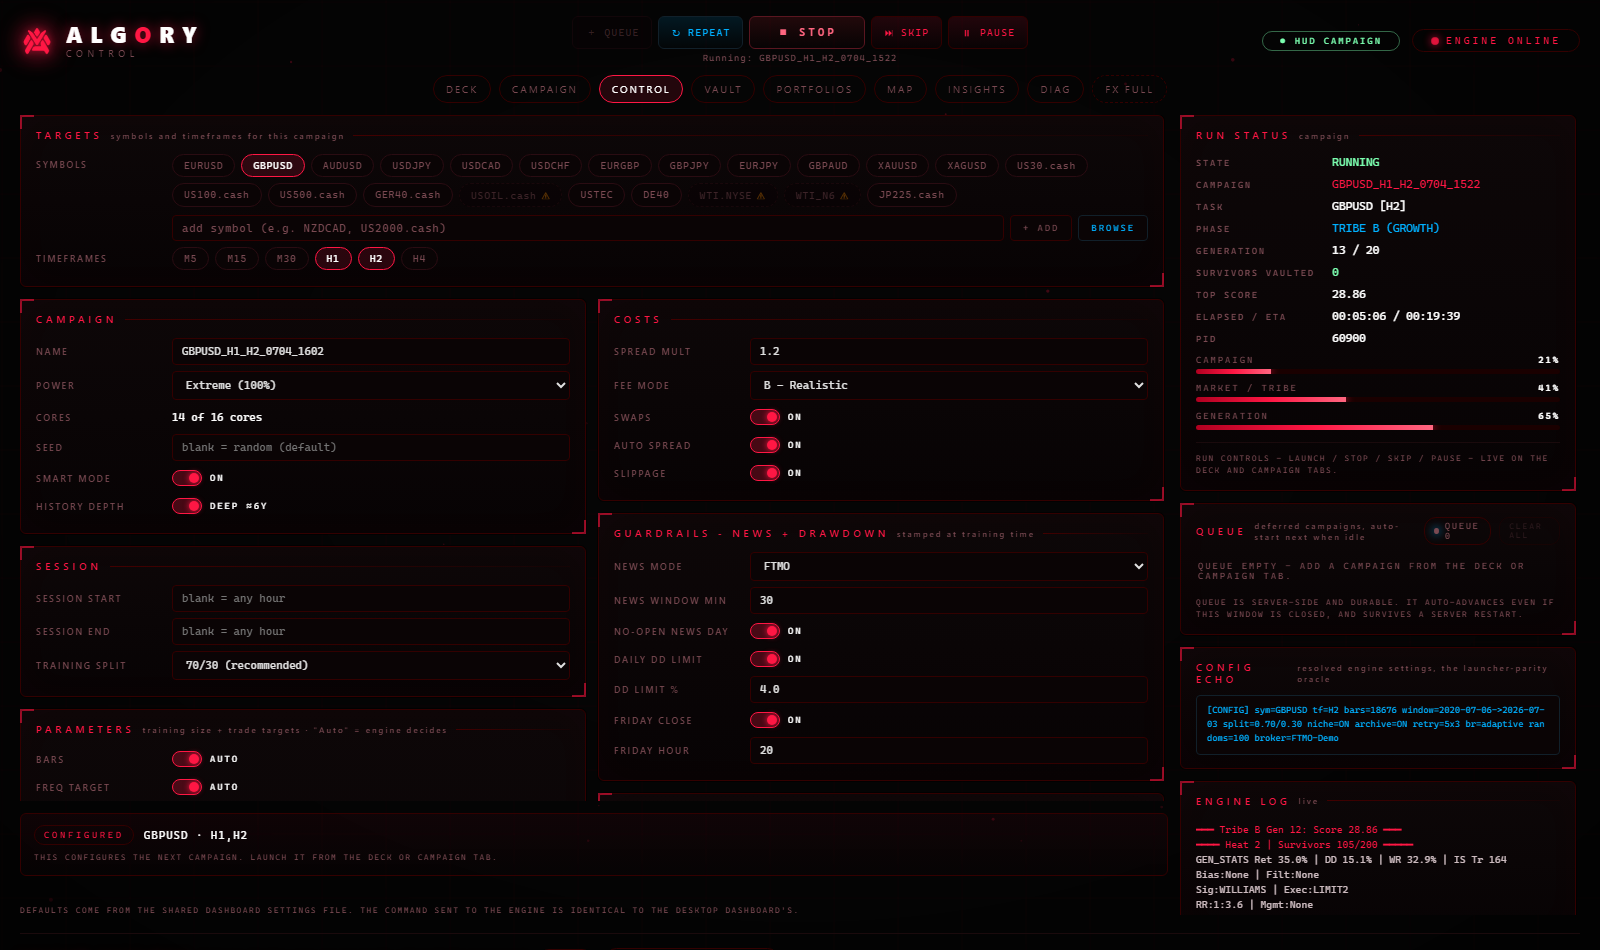Switch to the Deck tab
1600x950 pixels.
(x=462, y=90)
